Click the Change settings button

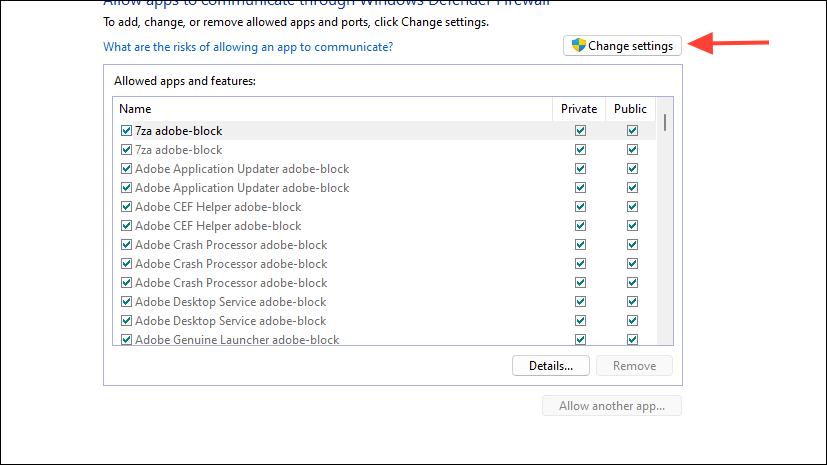point(622,46)
